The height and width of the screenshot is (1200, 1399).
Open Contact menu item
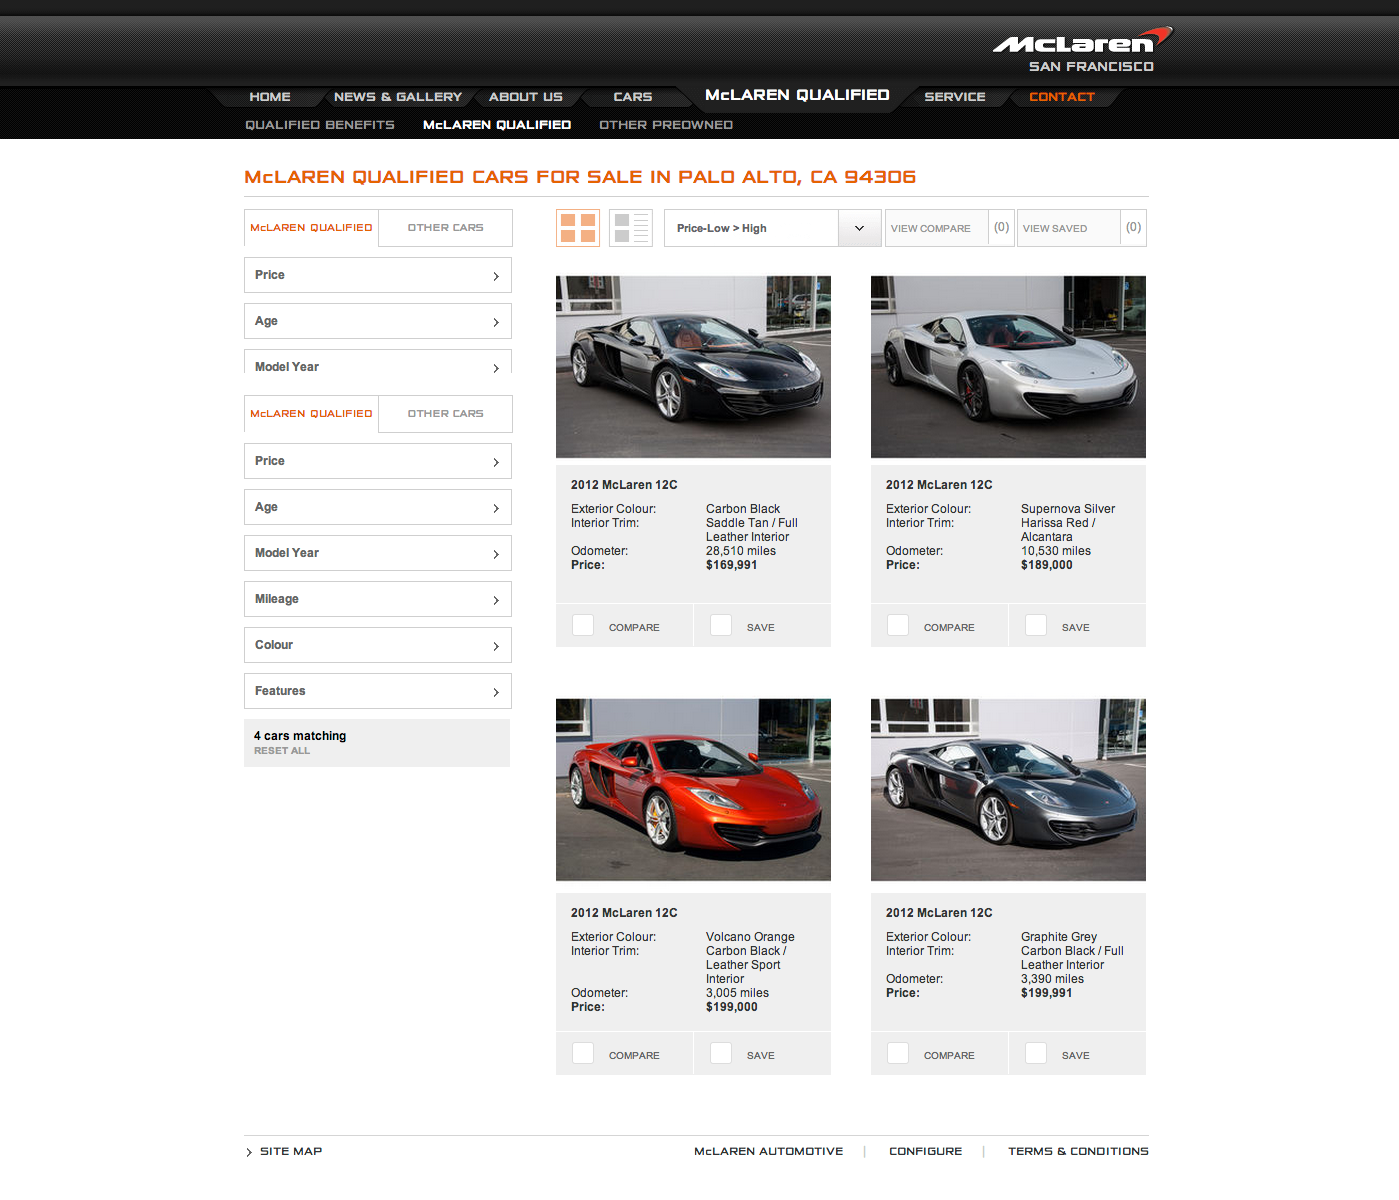1062,97
